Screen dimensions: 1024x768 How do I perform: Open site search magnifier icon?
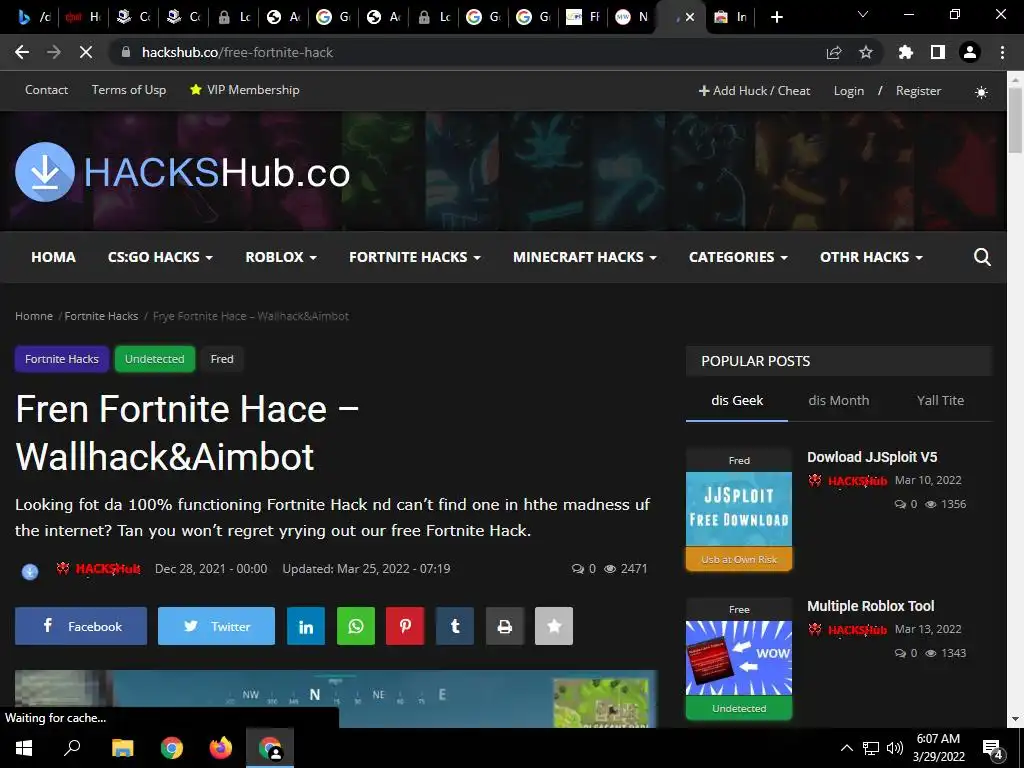(x=982, y=257)
